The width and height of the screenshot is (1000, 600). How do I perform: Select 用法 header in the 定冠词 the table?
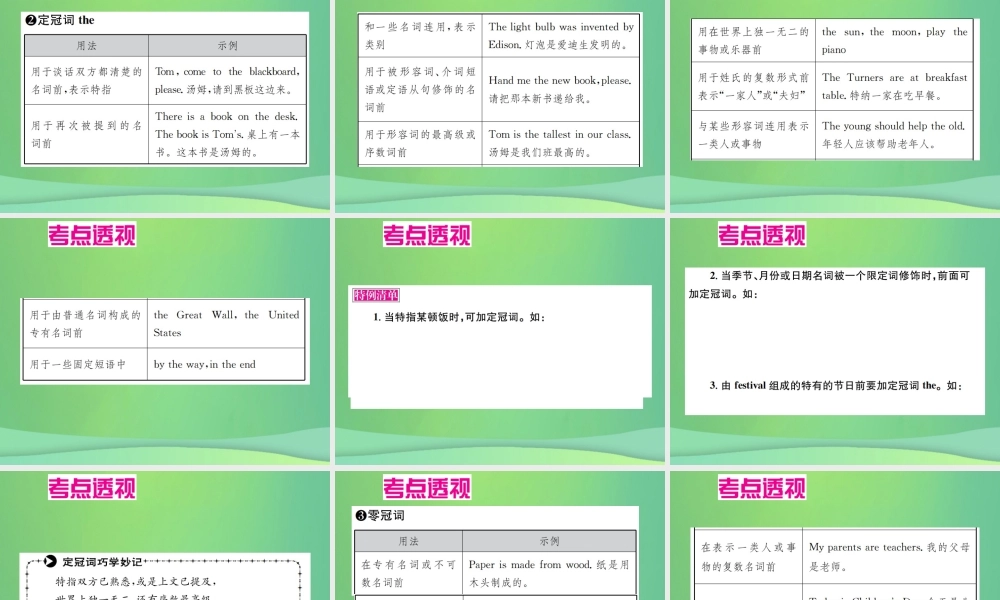pos(87,46)
